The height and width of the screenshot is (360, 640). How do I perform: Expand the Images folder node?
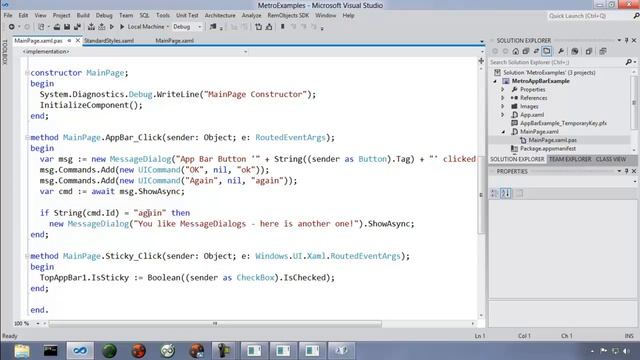click(503, 106)
